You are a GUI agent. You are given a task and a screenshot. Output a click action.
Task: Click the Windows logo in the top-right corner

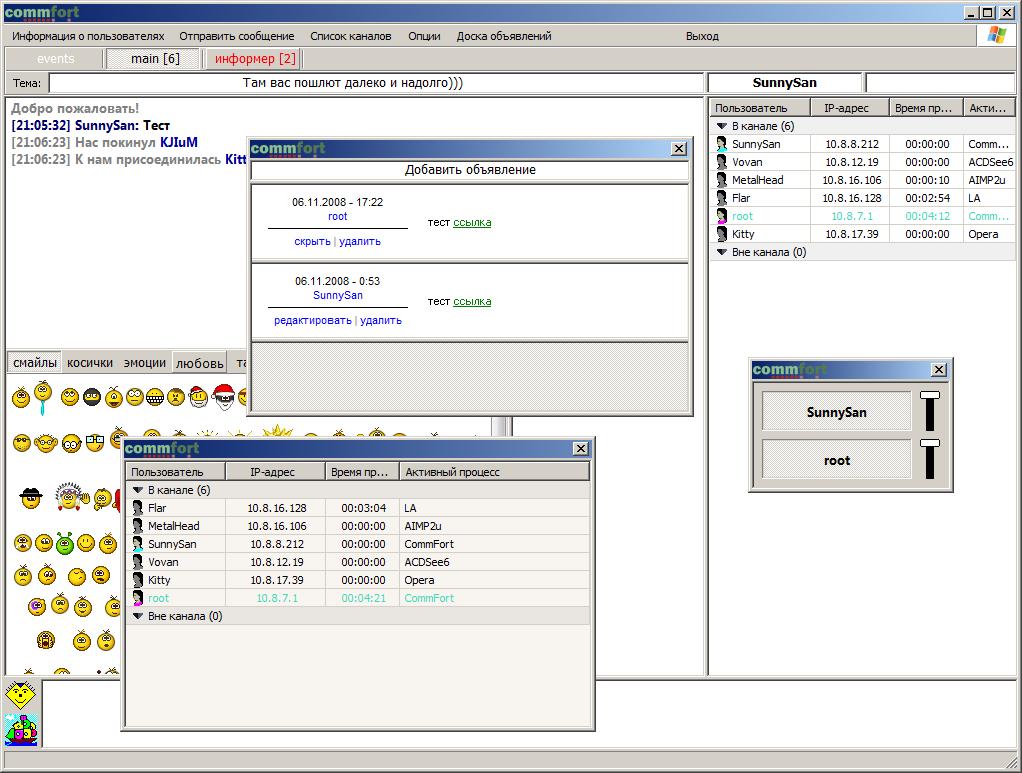click(x=996, y=35)
